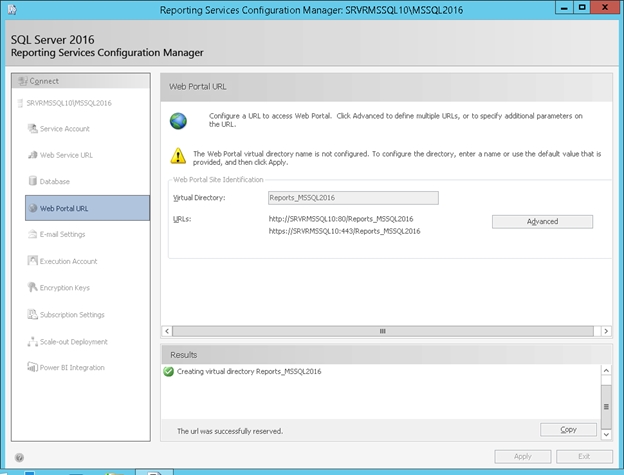
Task: Click the Apply button
Action: (523, 457)
